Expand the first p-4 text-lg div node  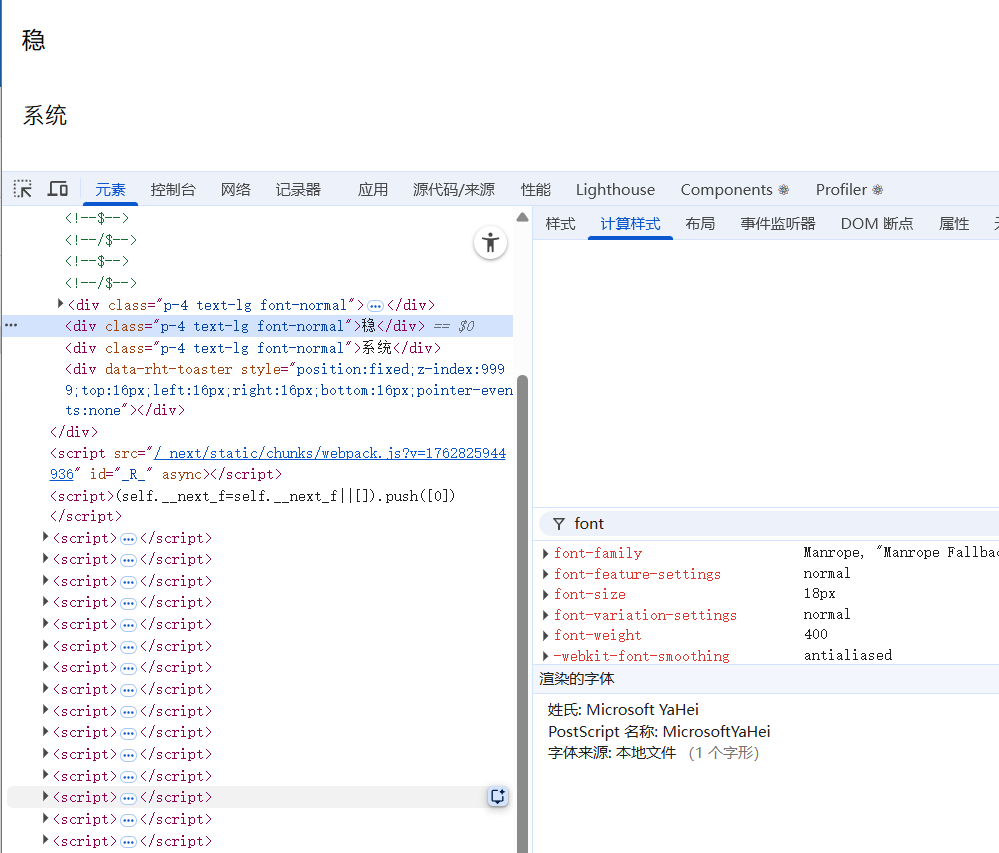point(60,304)
